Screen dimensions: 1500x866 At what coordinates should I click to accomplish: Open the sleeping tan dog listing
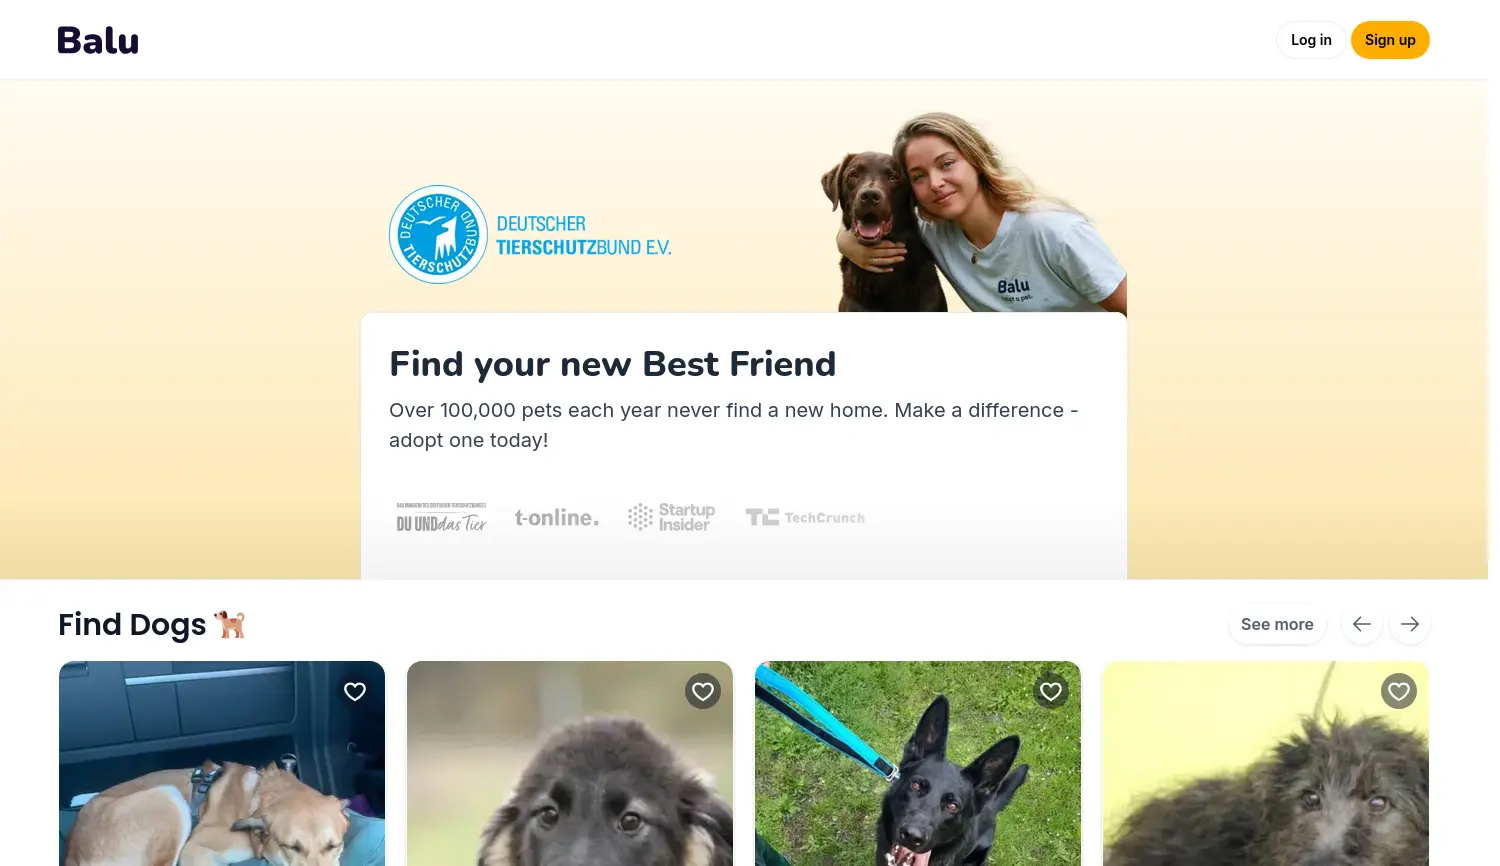[222, 763]
